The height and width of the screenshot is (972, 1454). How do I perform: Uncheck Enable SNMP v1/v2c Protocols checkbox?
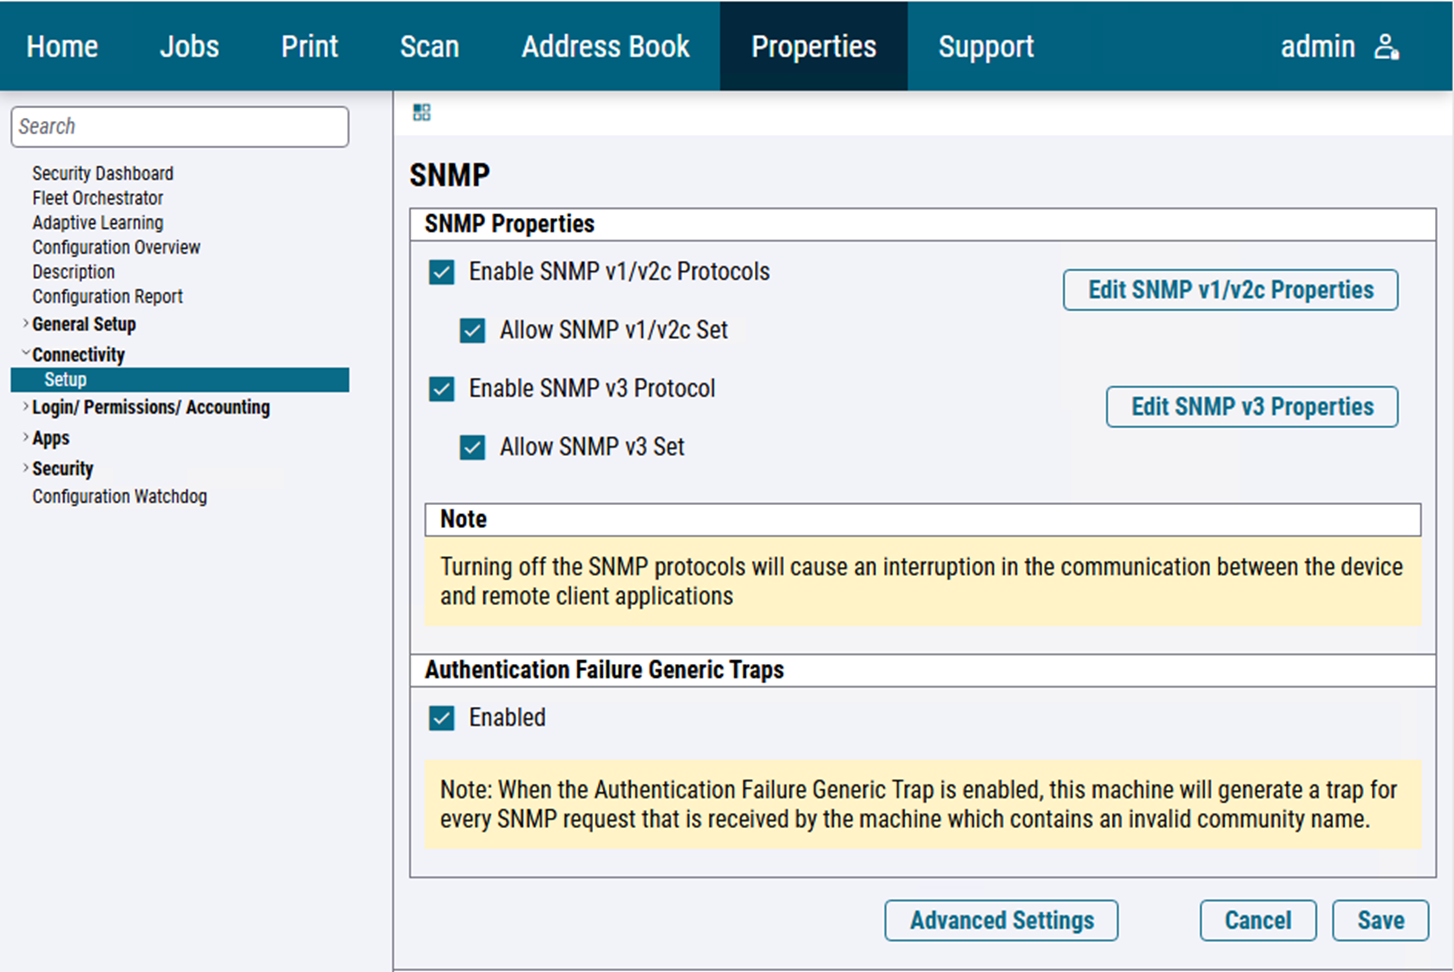[442, 272]
